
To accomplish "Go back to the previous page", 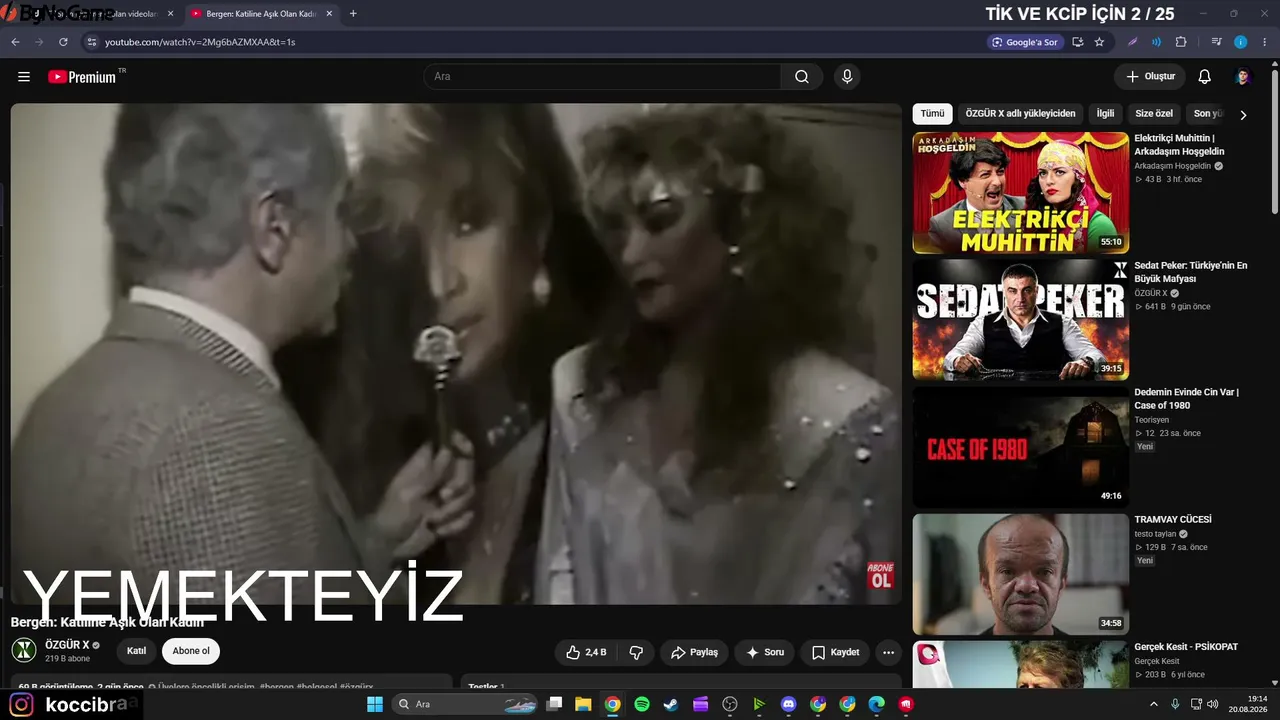I will (15, 42).
